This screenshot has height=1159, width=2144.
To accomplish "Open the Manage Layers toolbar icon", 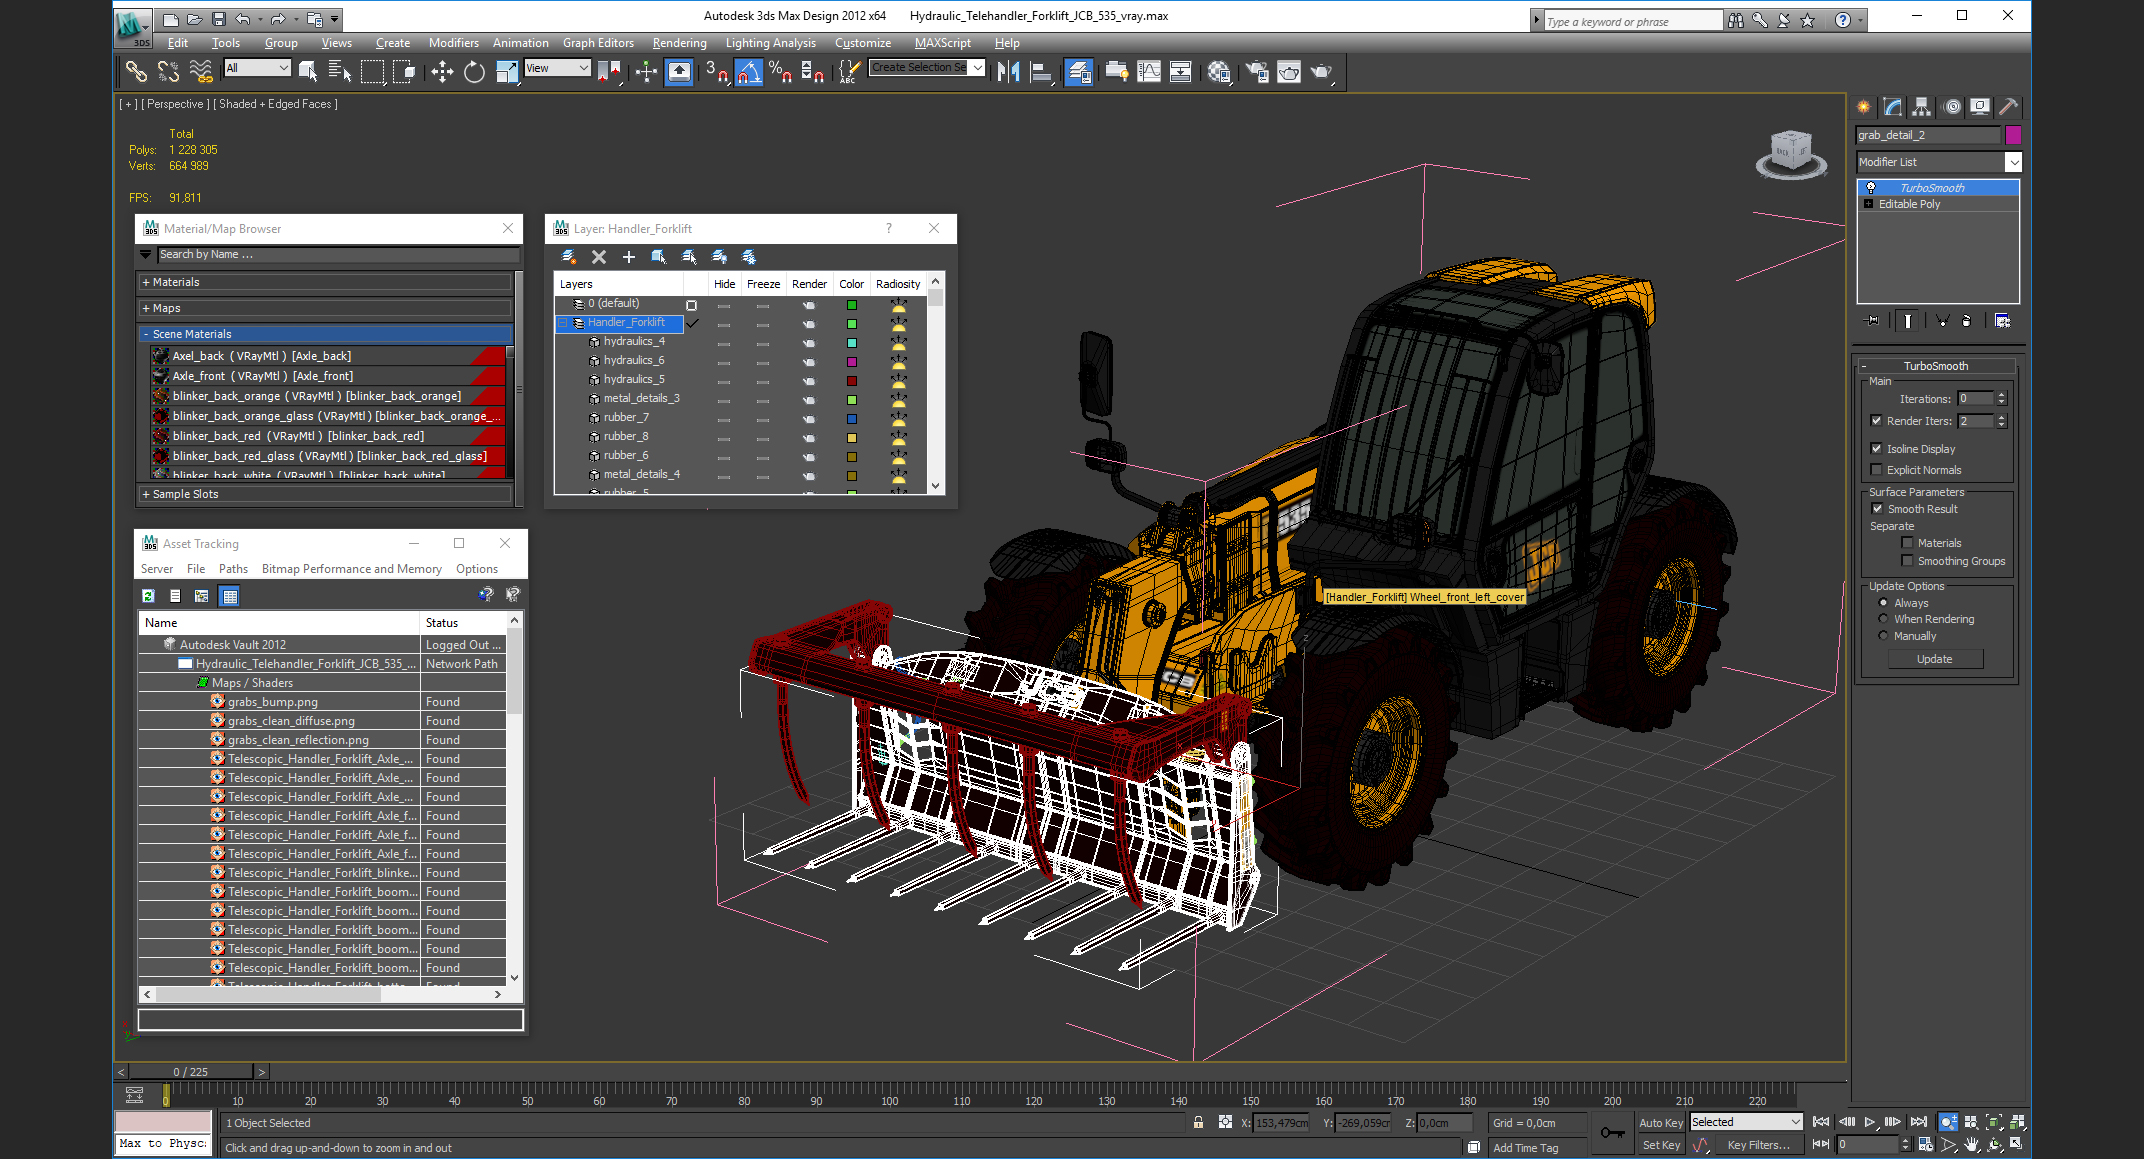I will coord(1079,71).
